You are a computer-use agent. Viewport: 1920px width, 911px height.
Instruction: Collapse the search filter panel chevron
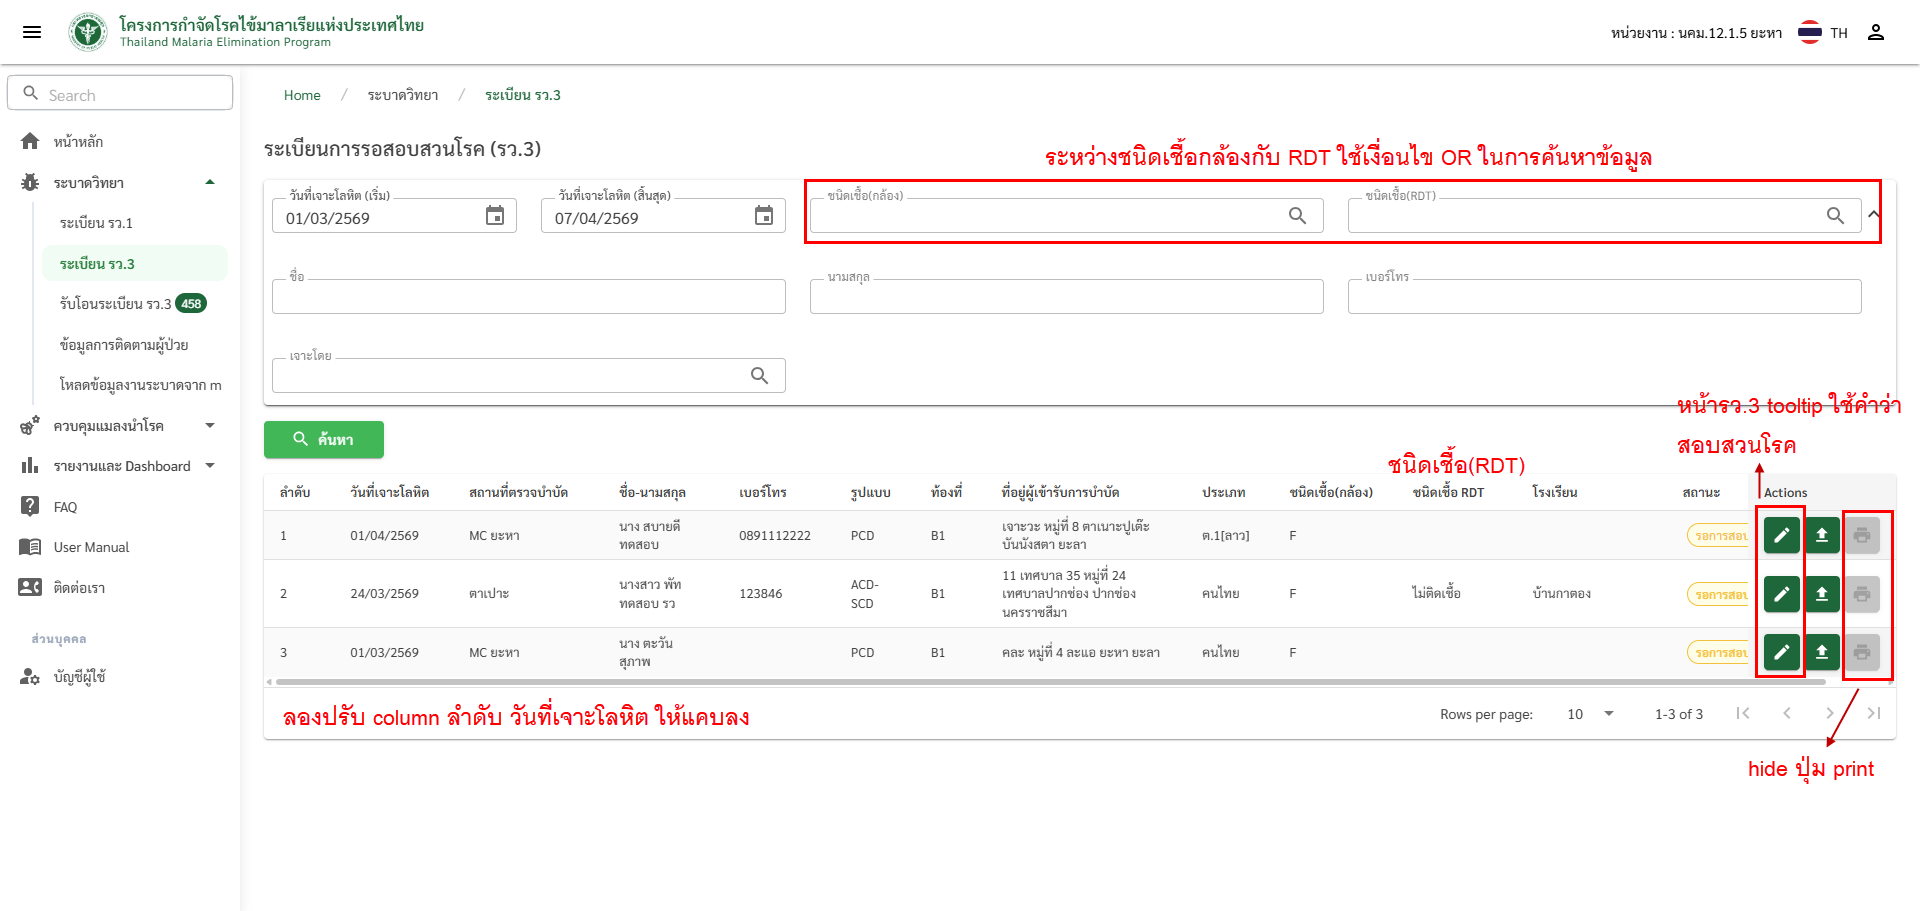[x=1873, y=214]
